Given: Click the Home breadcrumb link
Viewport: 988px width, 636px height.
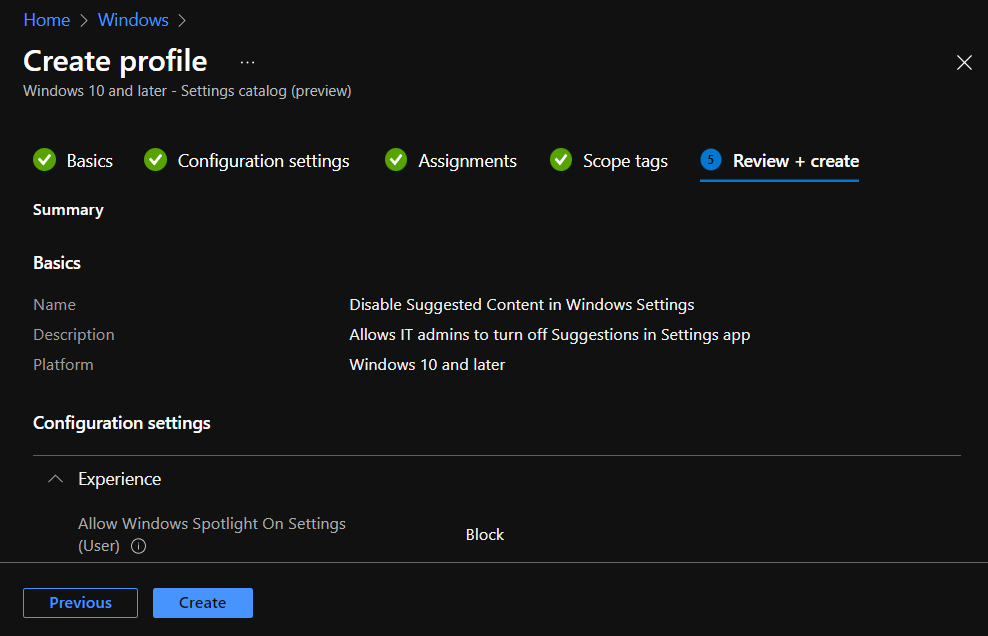Looking at the screenshot, I should coord(47,20).
